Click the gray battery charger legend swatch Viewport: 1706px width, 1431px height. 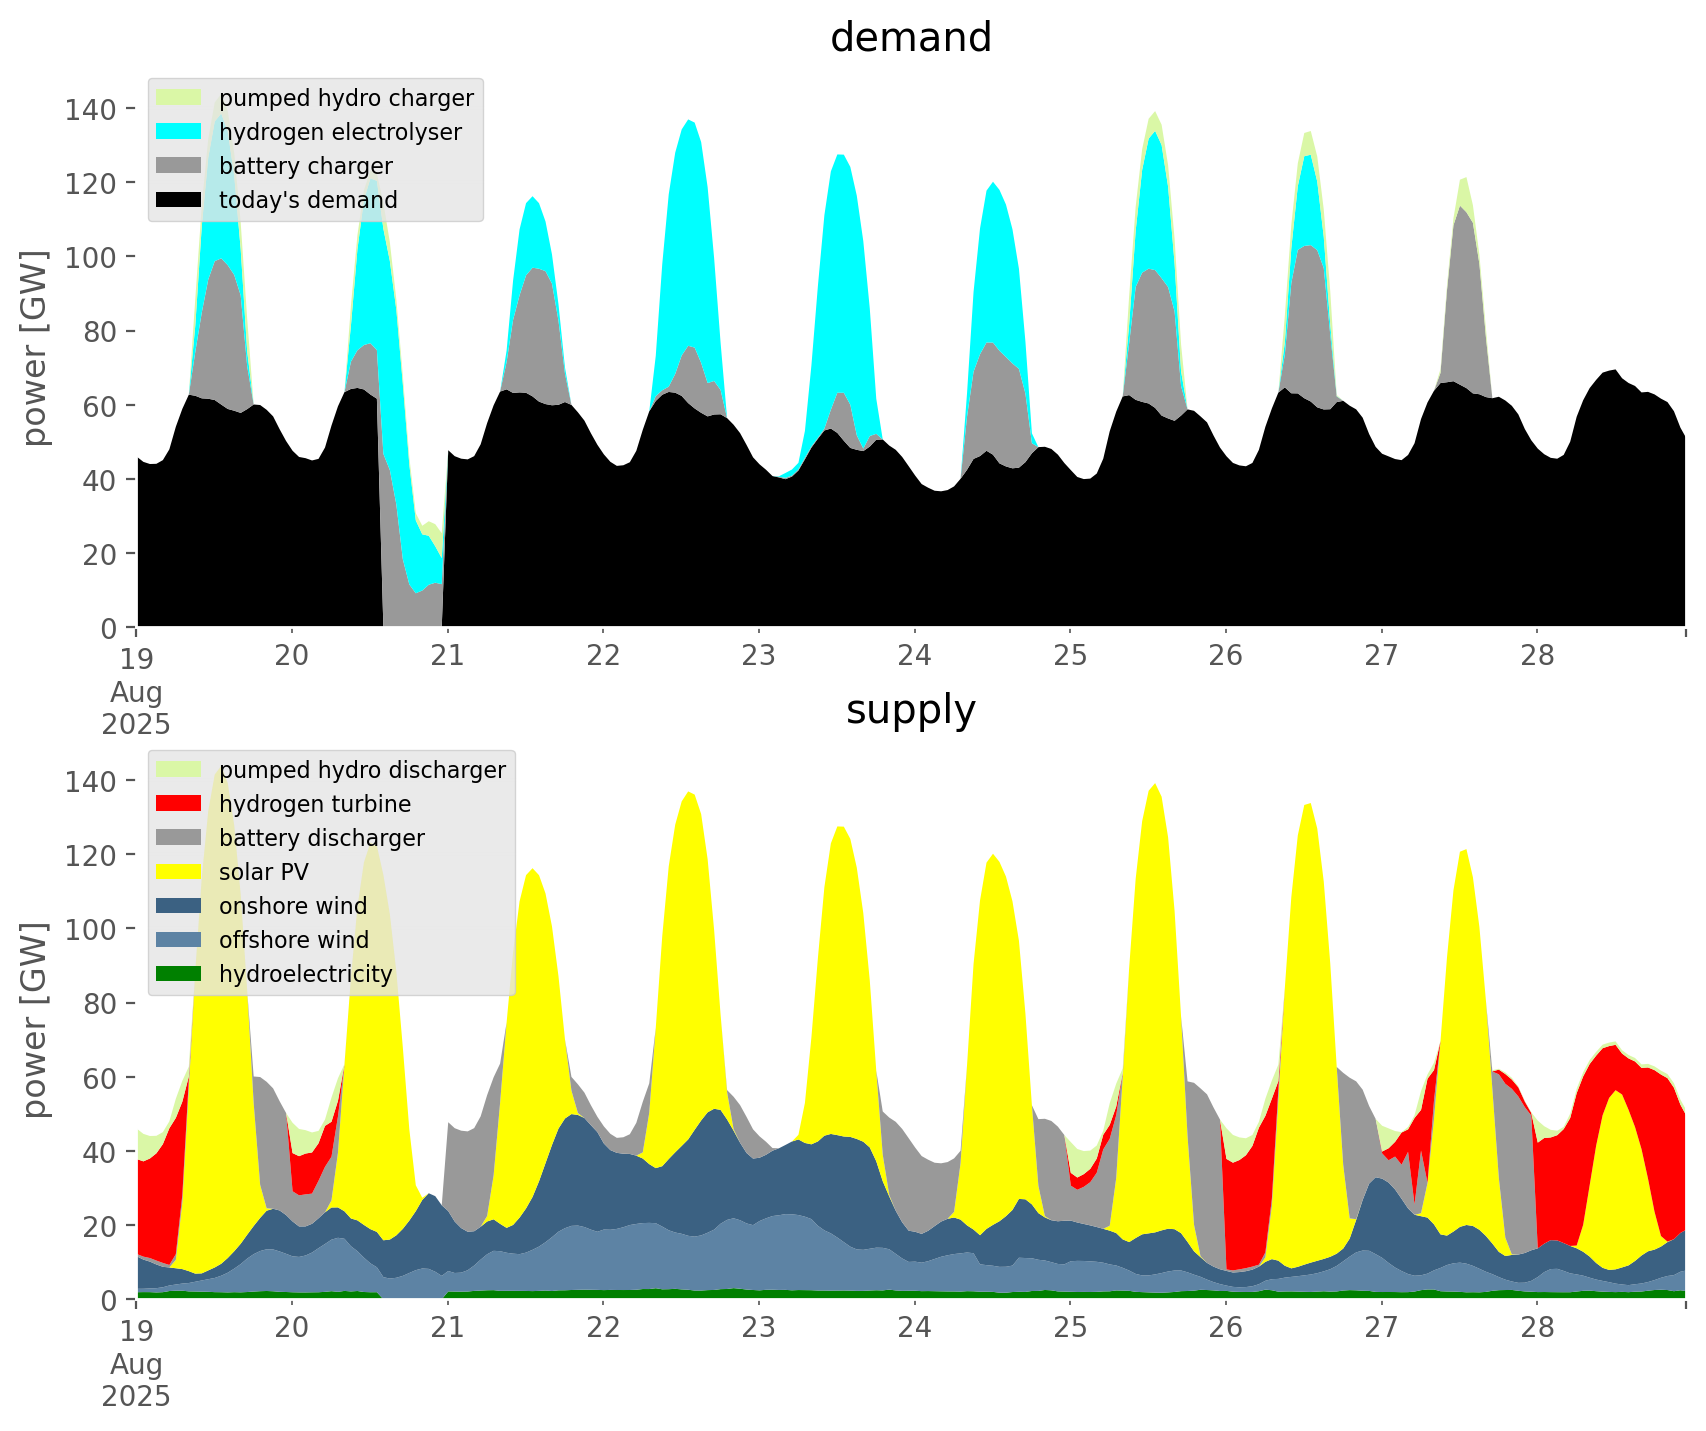(179, 166)
